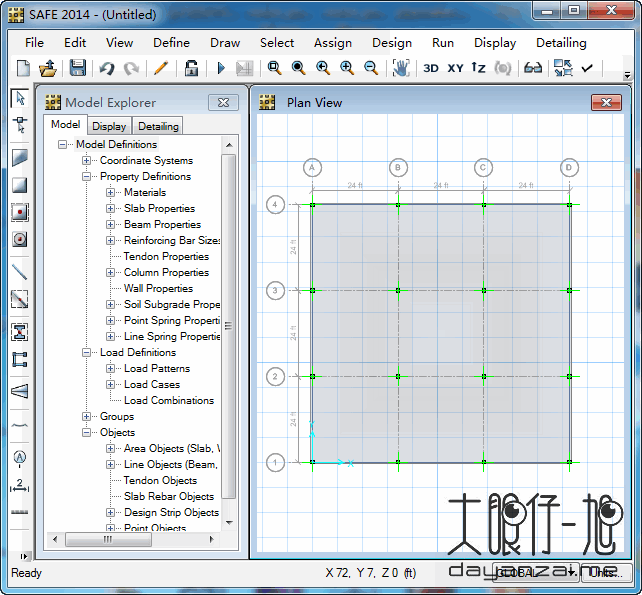Click the Save floppy disk icon

pos(77,68)
